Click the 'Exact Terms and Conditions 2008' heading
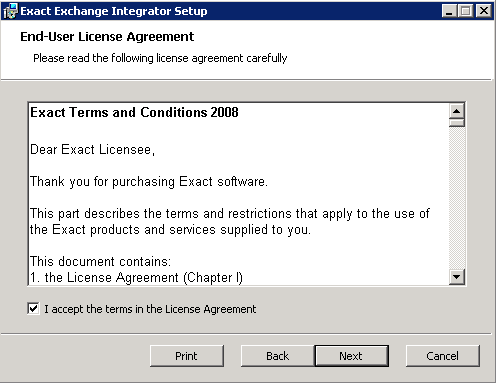Image resolution: width=496 pixels, height=383 pixels. pyautogui.click(x=134, y=112)
